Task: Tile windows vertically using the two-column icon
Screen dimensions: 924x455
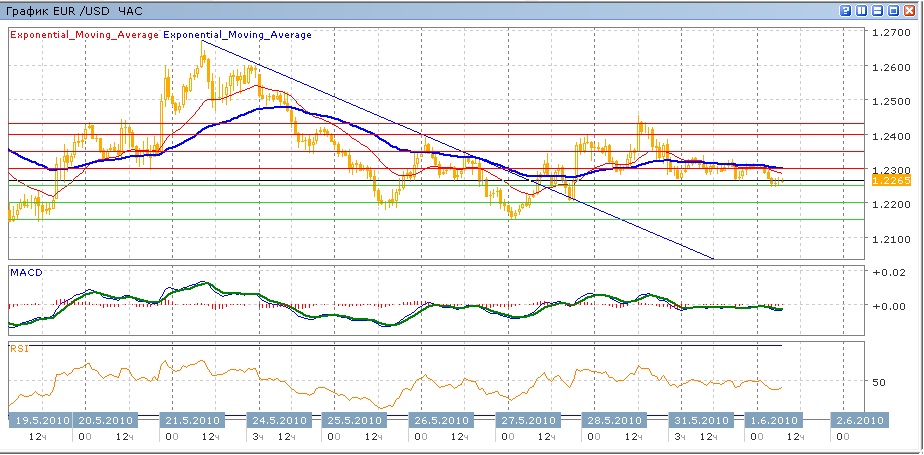Action: click(862, 10)
